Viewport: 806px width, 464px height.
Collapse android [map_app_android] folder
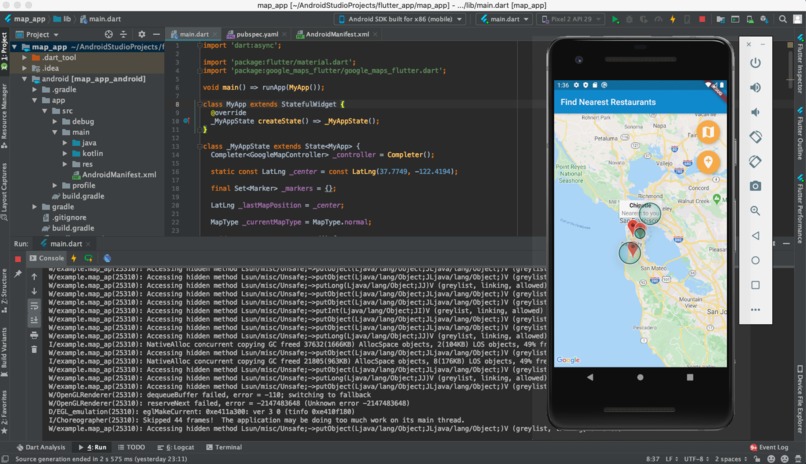tap(24, 79)
